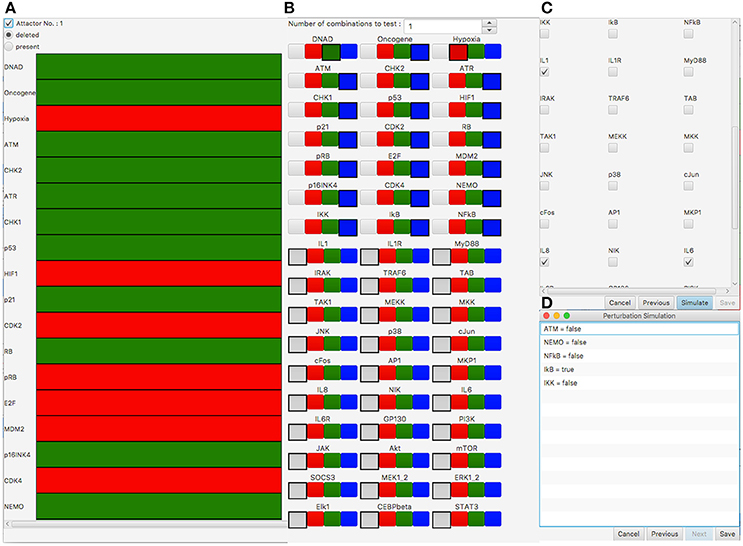The height and width of the screenshot is (546, 743).
Task: Select the 'IkB = true' row
Action: tap(639, 369)
